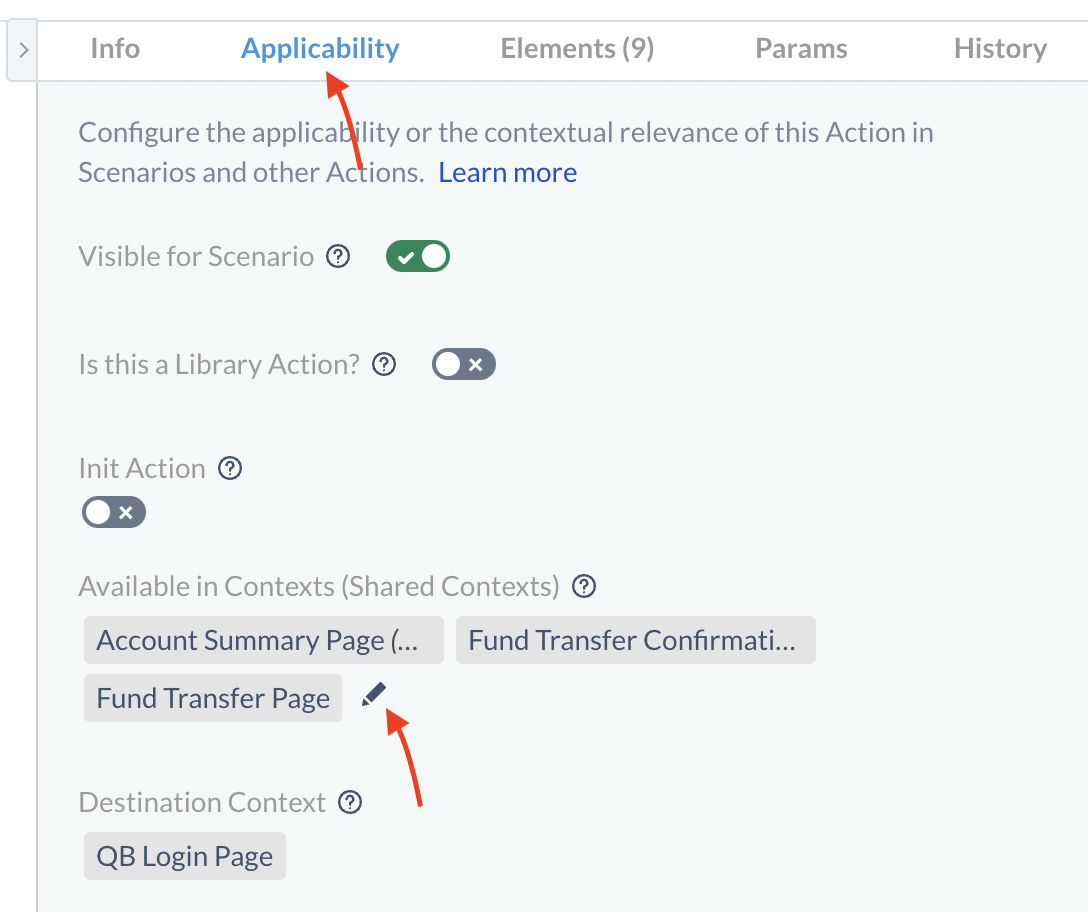Open help icon for Library Action
The height and width of the screenshot is (912, 1088).
click(384, 364)
